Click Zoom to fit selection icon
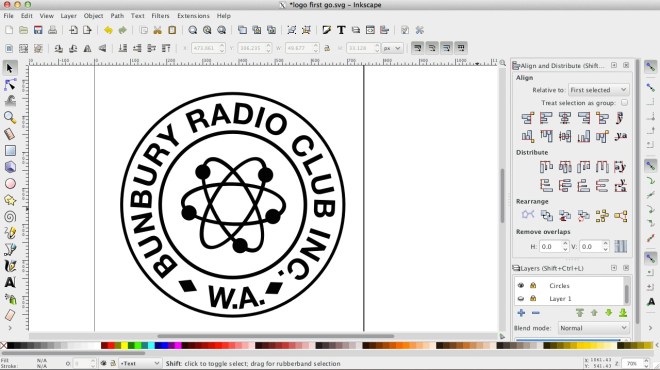 click(193, 30)
